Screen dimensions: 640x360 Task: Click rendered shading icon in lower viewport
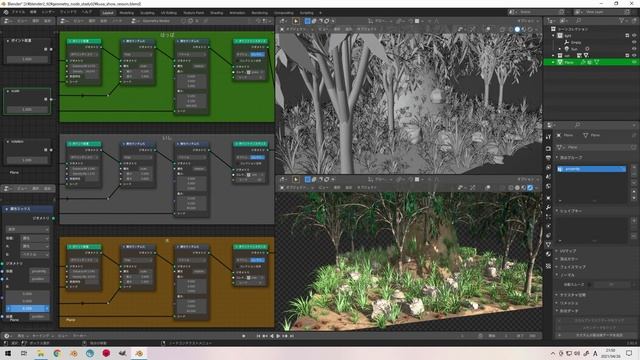coord(530,188)
